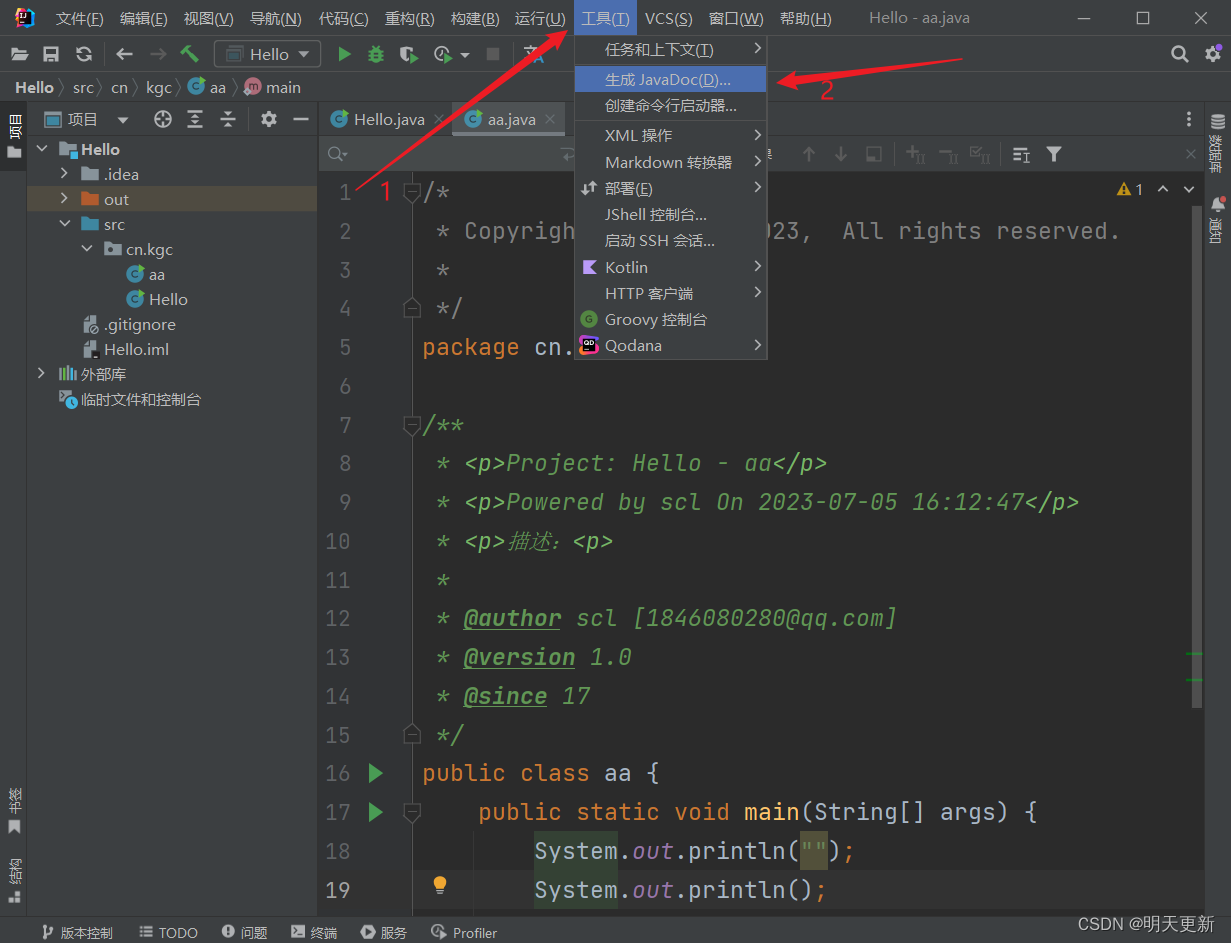The height and width of the screenshot is (943, 1231).
Task: Toggle line 19 lightbulb intention action
Action: (x=440, y=886)
